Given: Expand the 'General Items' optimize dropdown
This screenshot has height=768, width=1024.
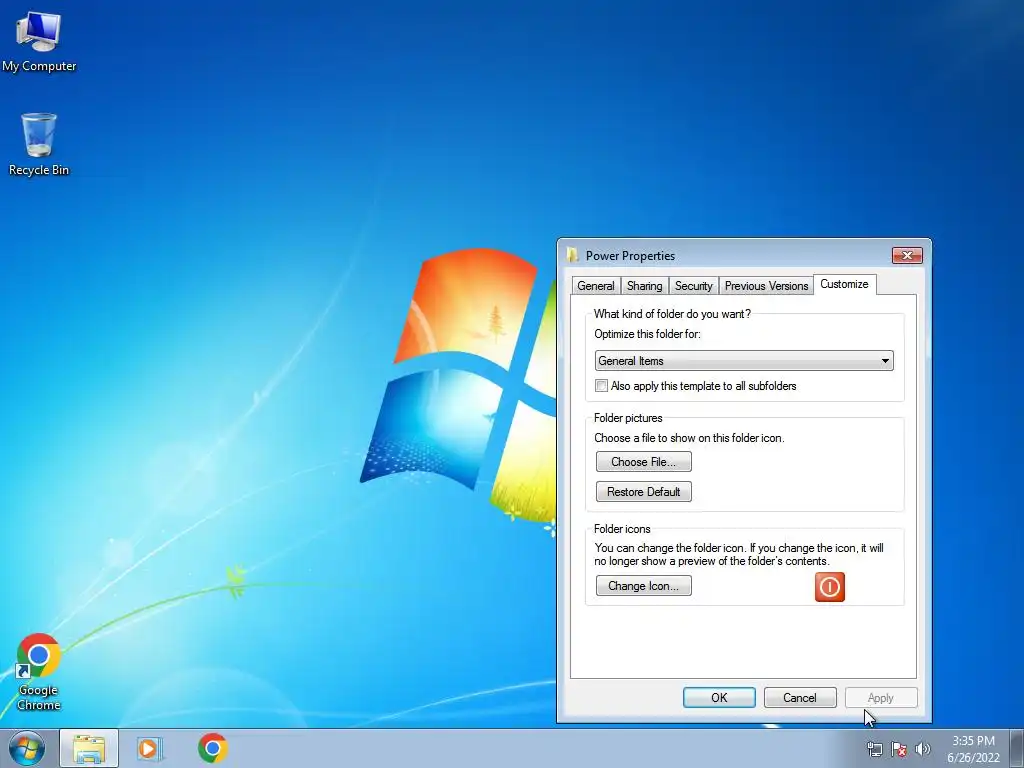Looking at the screenshot, I should (x=744, y=360).
